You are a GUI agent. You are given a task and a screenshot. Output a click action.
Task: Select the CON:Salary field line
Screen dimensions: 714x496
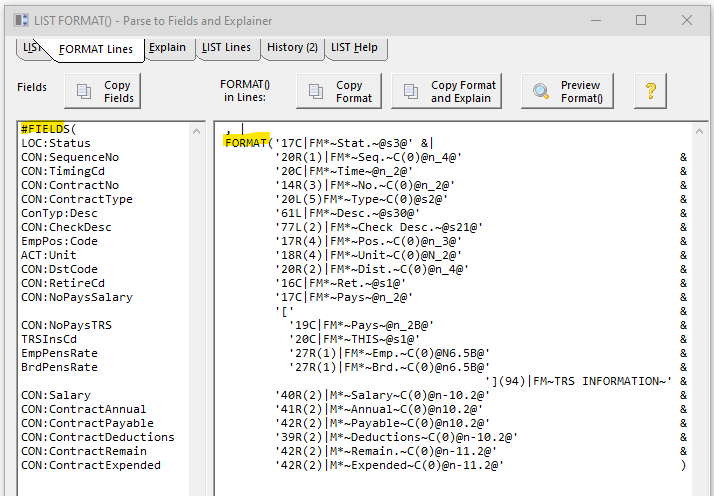click(56, 395)
